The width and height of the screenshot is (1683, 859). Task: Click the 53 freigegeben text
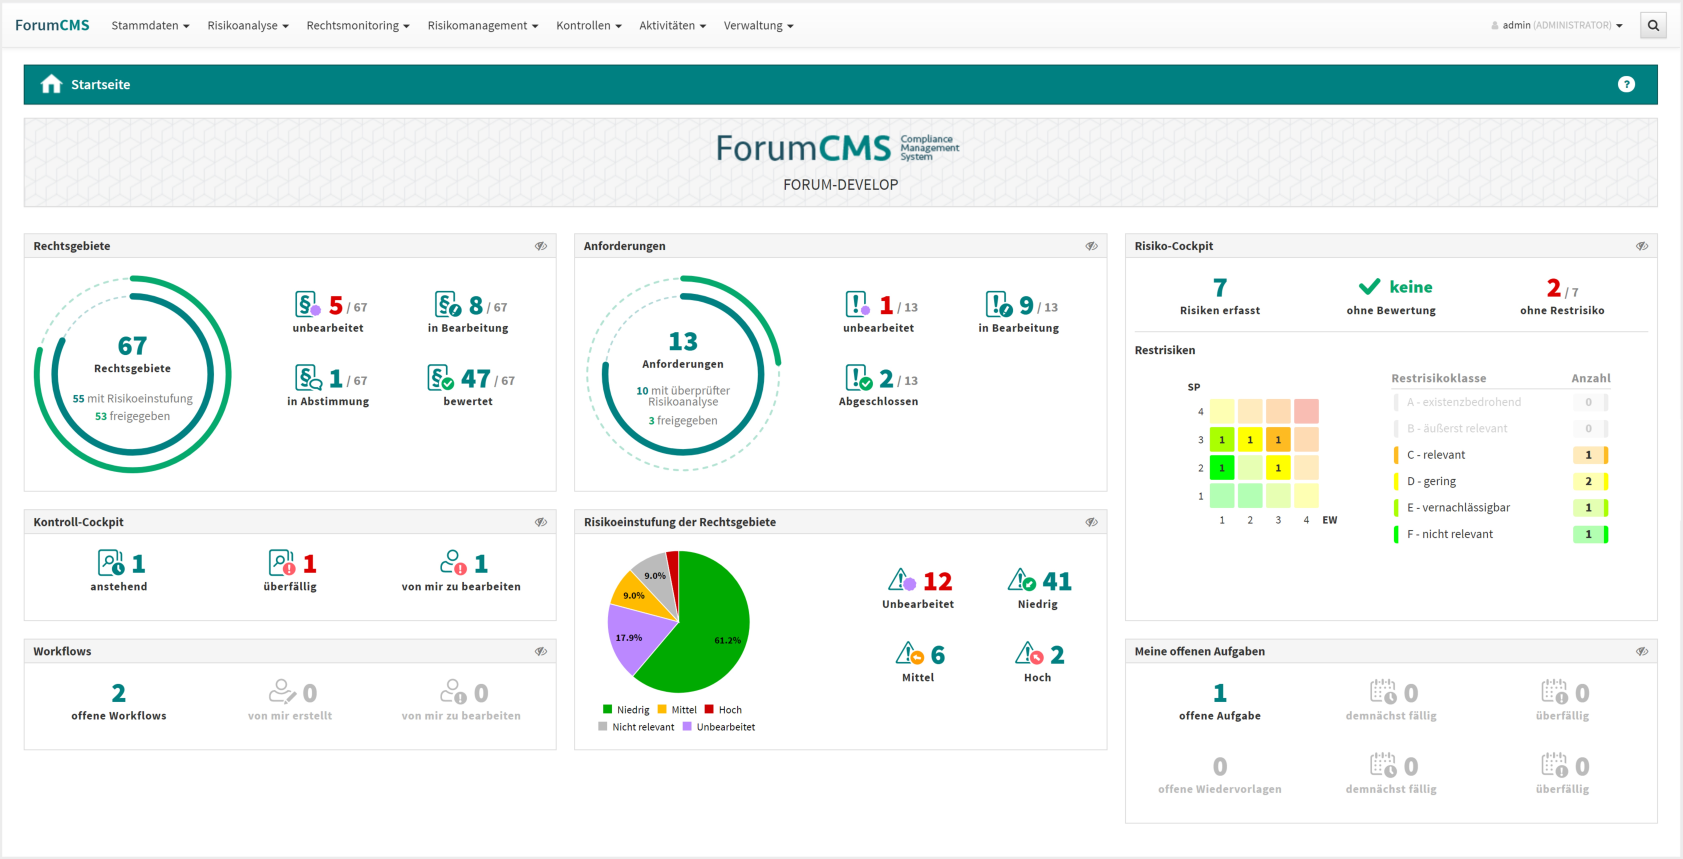(132, 416)
